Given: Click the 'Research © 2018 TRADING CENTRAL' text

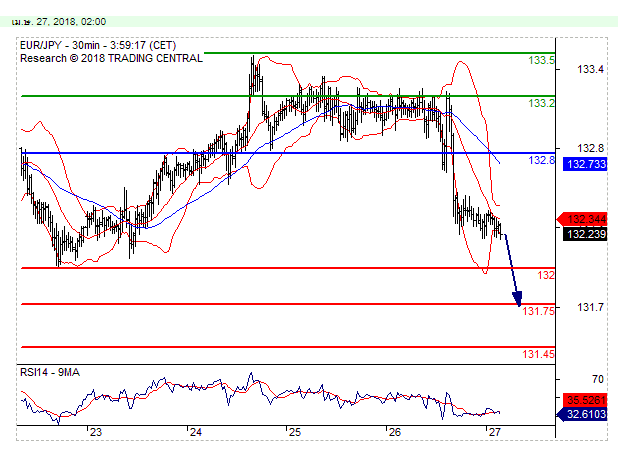Looking at the screenshot, I should (111, 58).
